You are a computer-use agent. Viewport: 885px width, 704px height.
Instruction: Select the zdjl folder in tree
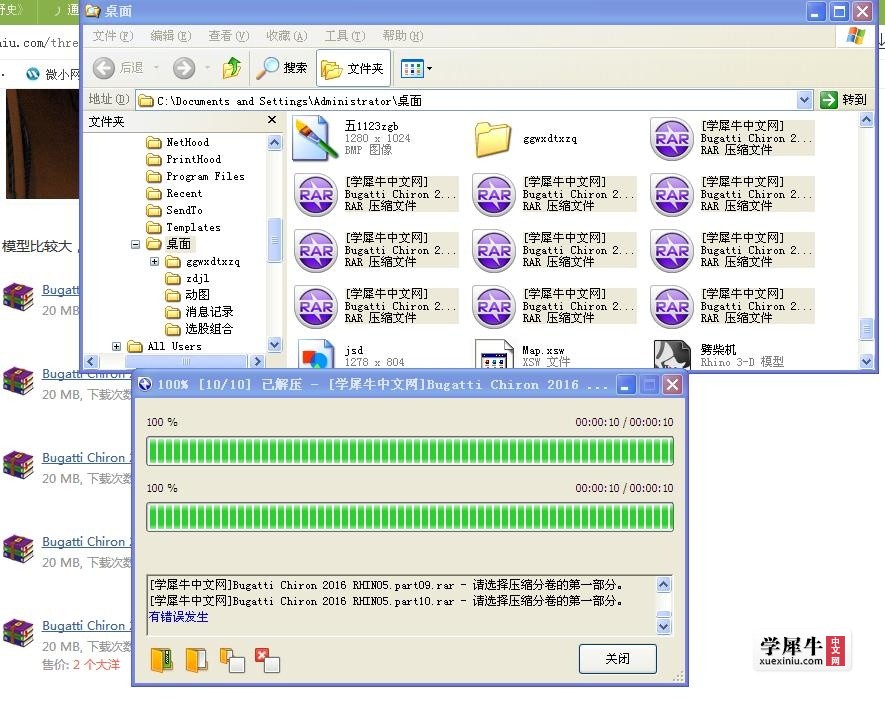point(187,278)
